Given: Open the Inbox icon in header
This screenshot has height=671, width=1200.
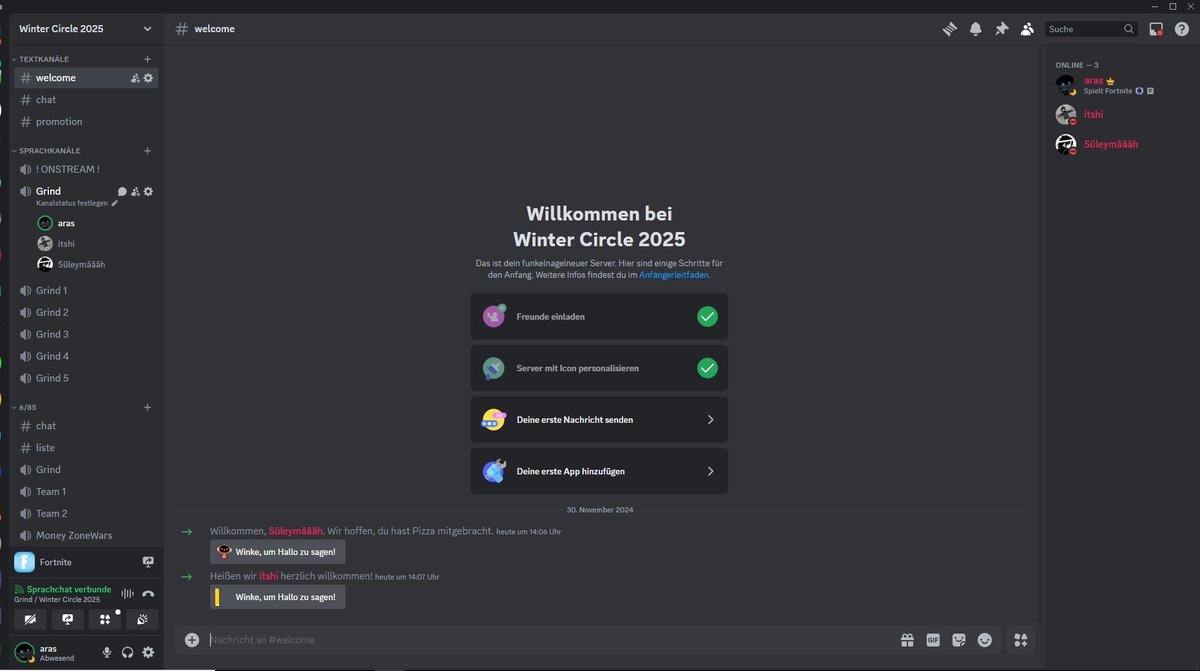Looking at the screenshot, I should coord(1156,29).
